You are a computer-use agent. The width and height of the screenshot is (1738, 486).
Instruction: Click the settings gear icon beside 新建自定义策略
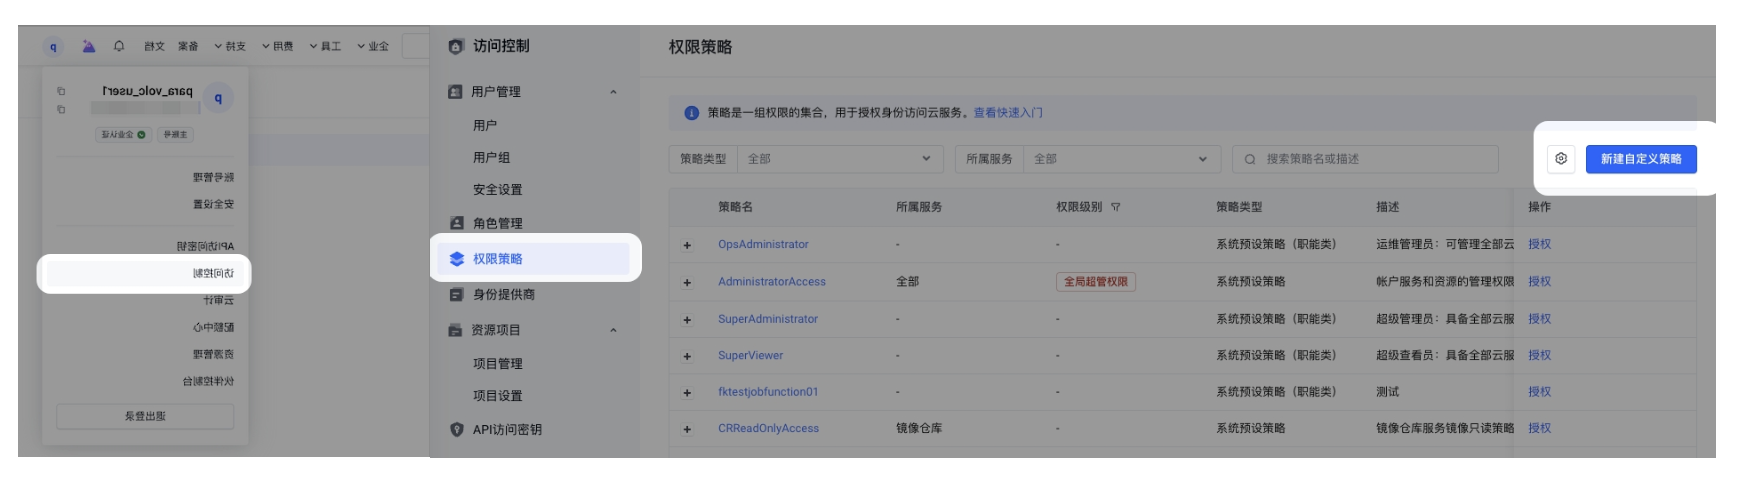click(1560, 159)
